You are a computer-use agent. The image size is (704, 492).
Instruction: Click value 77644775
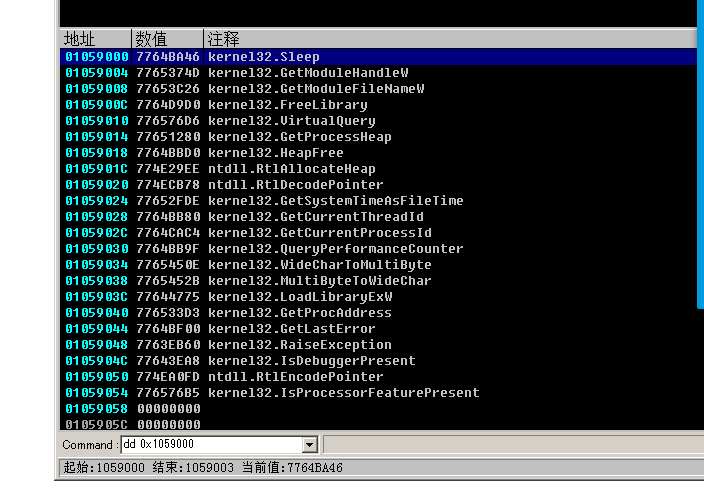click(168, 297)
